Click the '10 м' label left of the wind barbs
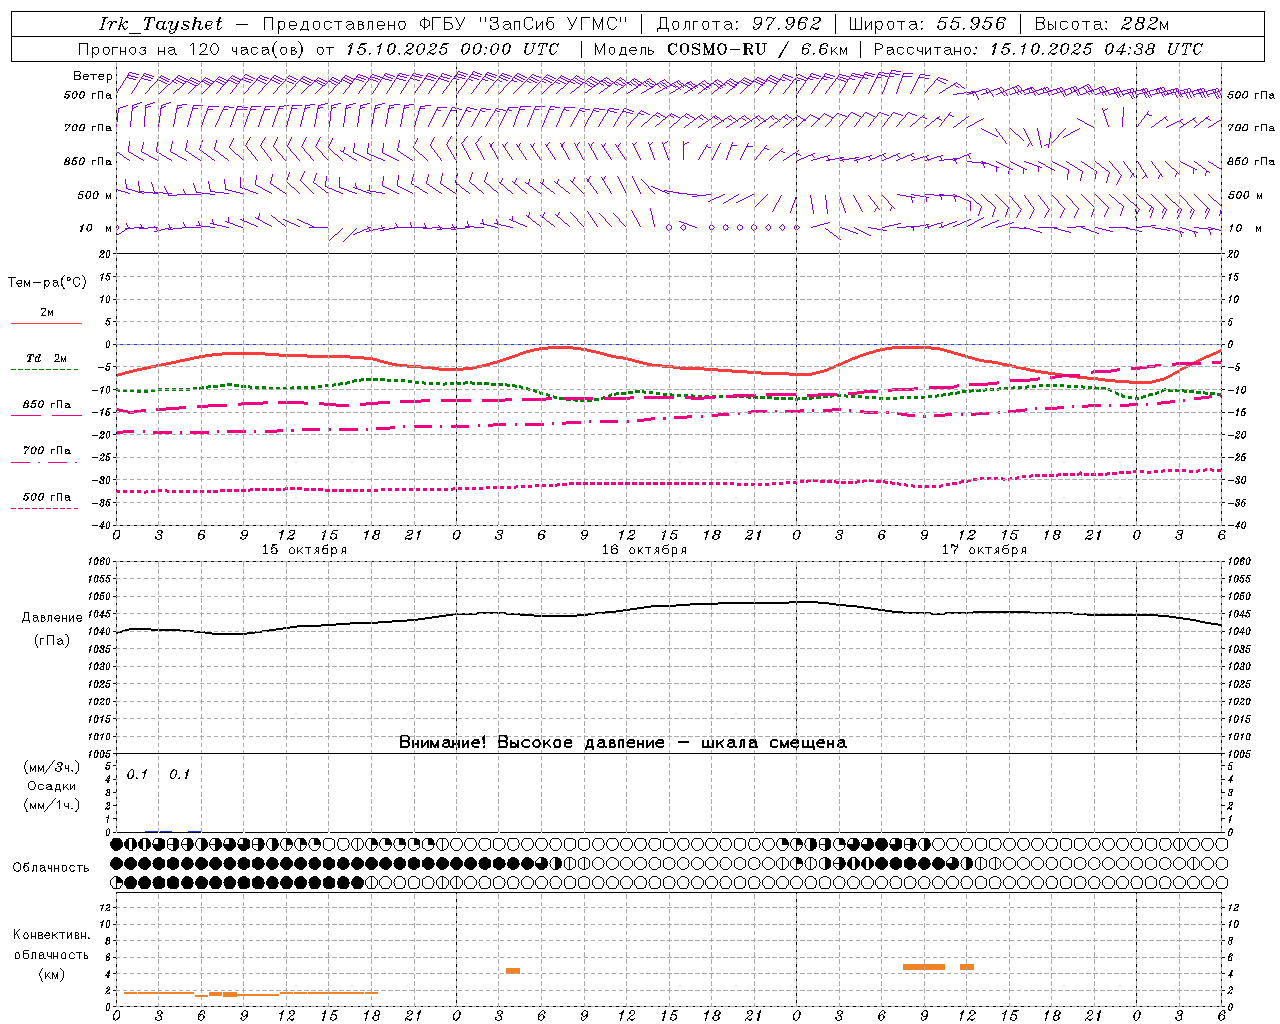 click(97, 228)
